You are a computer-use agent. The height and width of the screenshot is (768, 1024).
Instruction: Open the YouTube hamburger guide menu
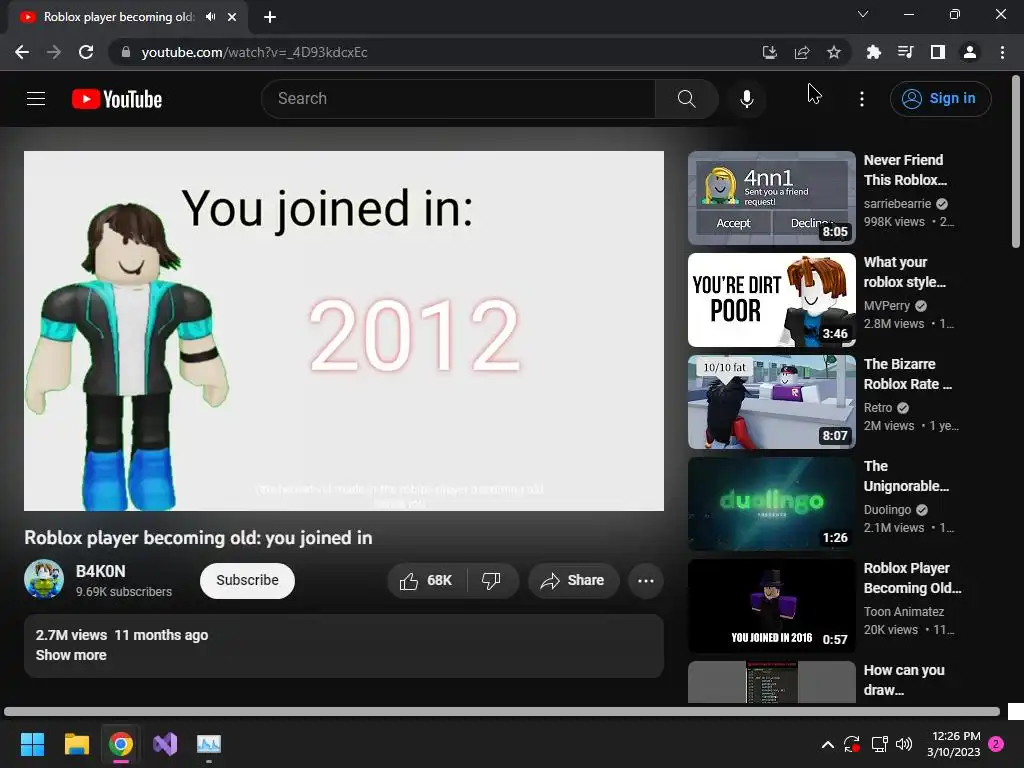click(36, 99)
